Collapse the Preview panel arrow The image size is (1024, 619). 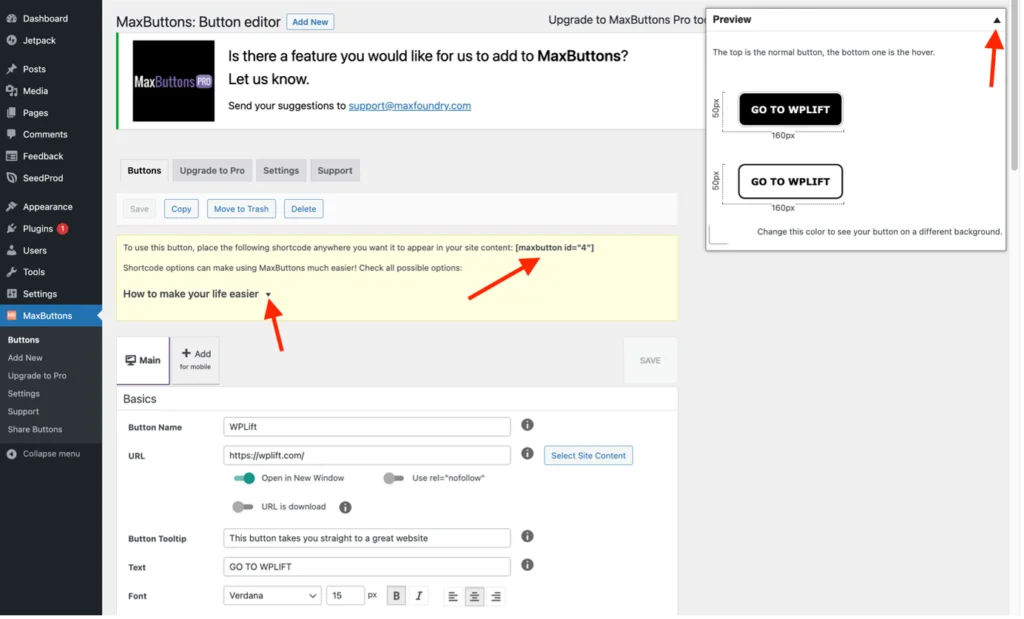click(x=997, y=20)
